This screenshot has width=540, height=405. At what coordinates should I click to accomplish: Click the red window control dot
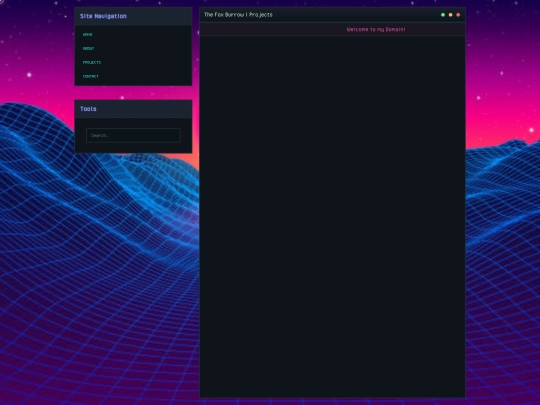pyautogui.click(x=458, y=15)
